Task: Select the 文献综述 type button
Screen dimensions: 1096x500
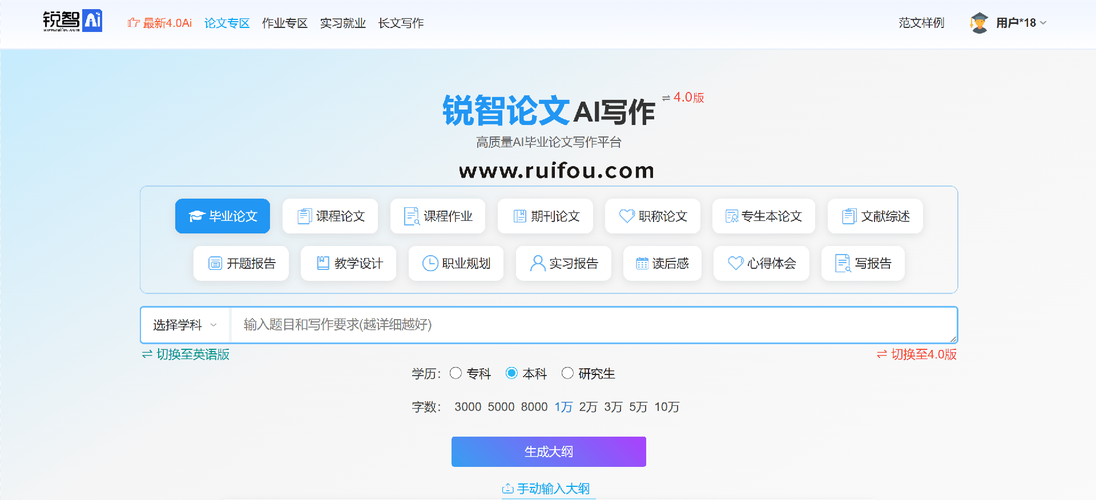Action: [x=875, y=216]
